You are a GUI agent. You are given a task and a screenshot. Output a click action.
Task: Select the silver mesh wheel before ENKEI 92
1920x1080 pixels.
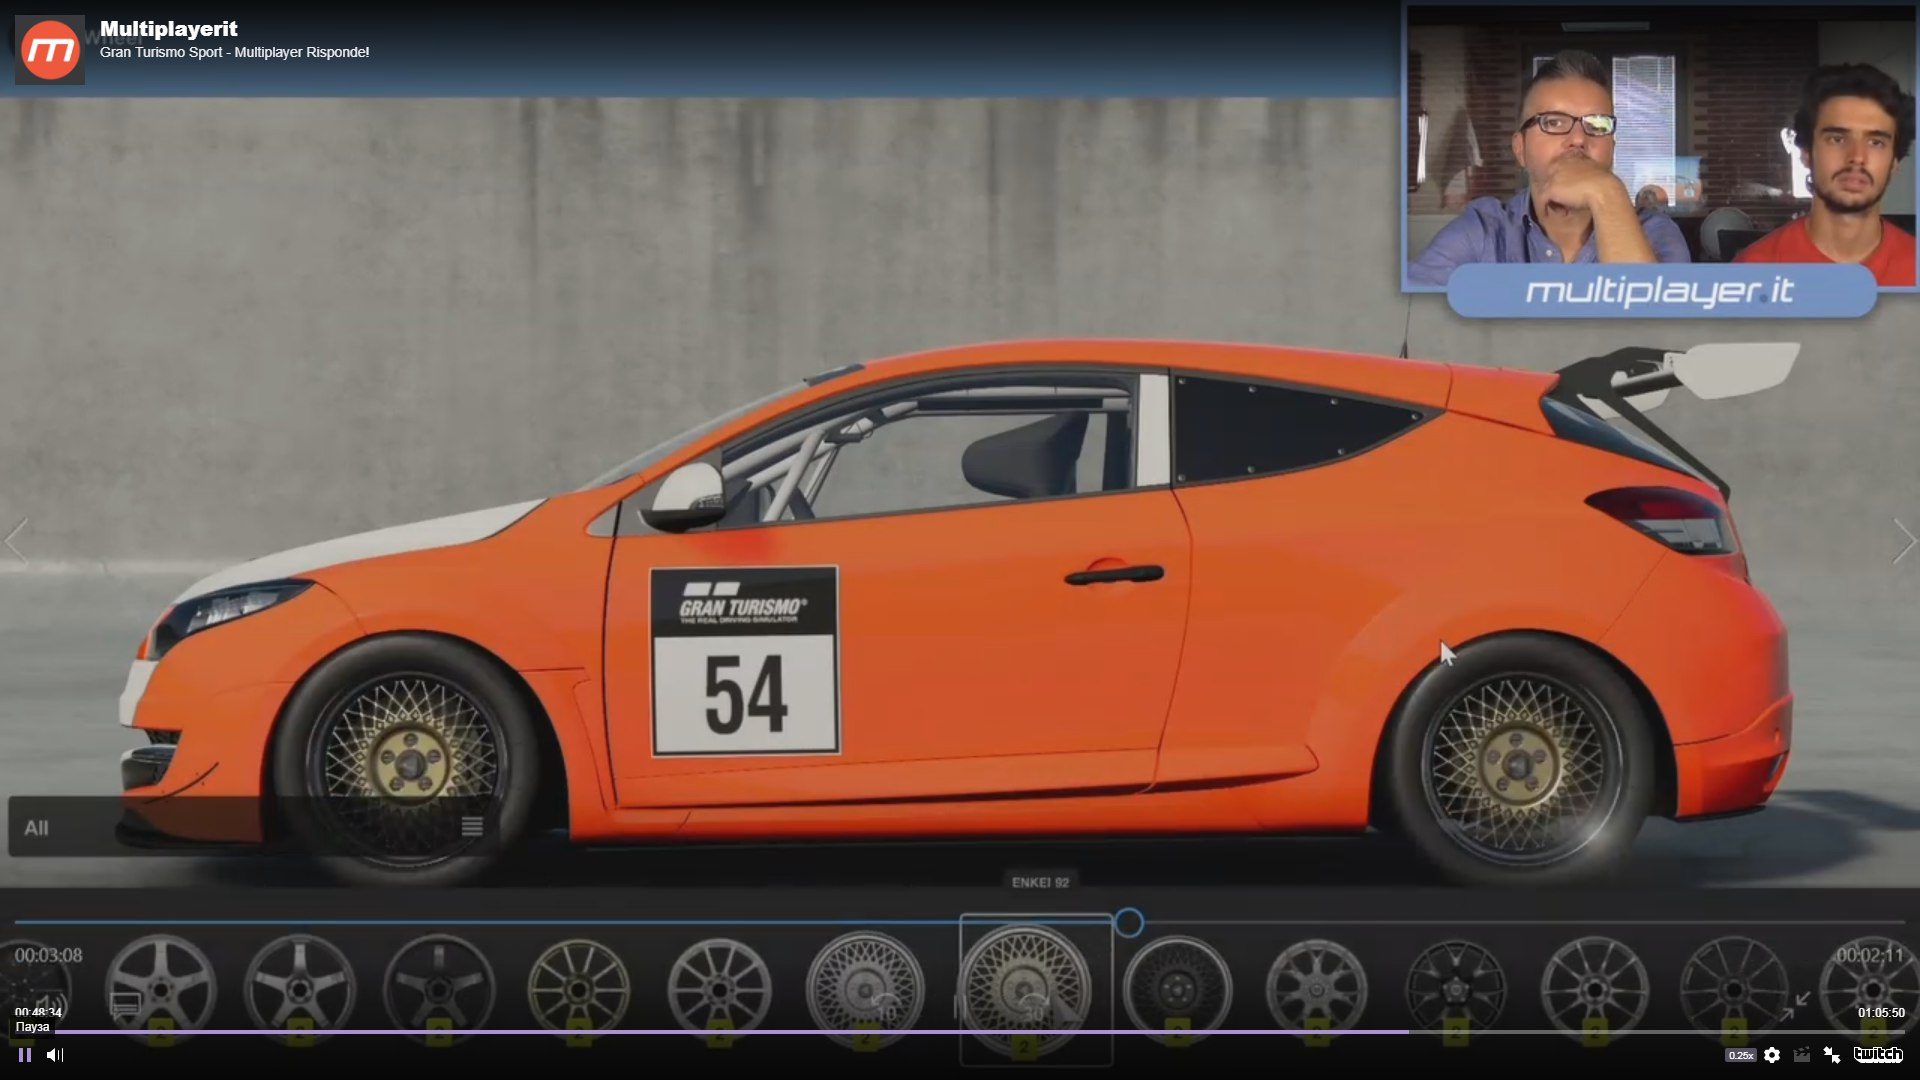[865, 988]
